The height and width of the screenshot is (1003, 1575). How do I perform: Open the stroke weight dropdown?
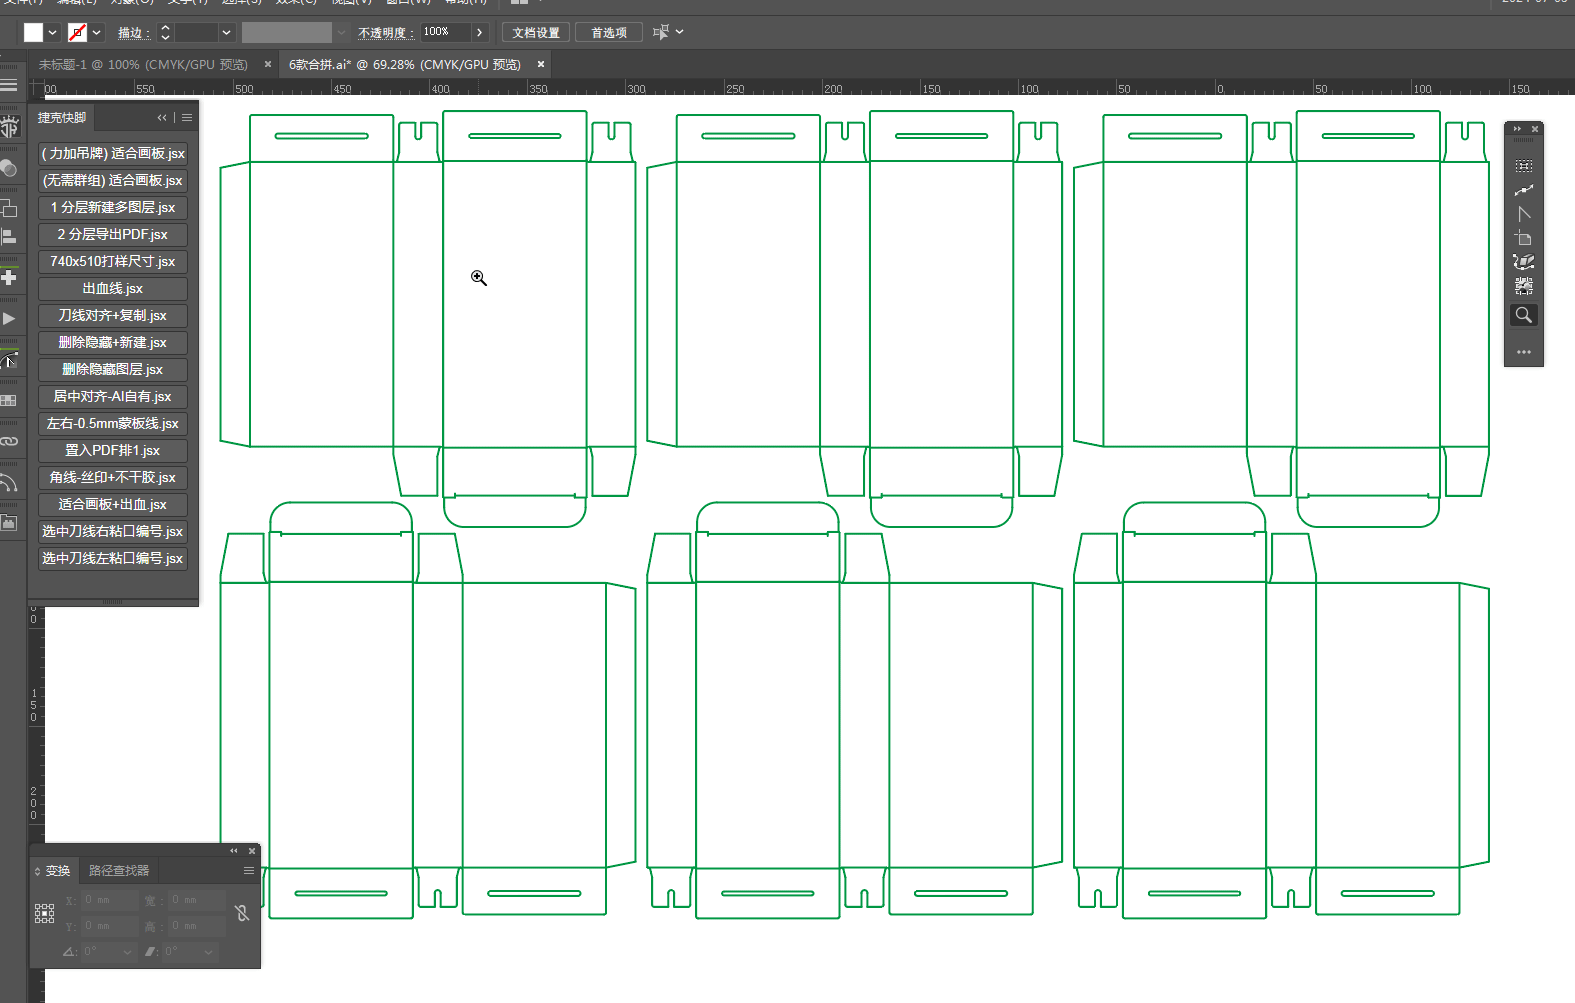tap(226, 32)
